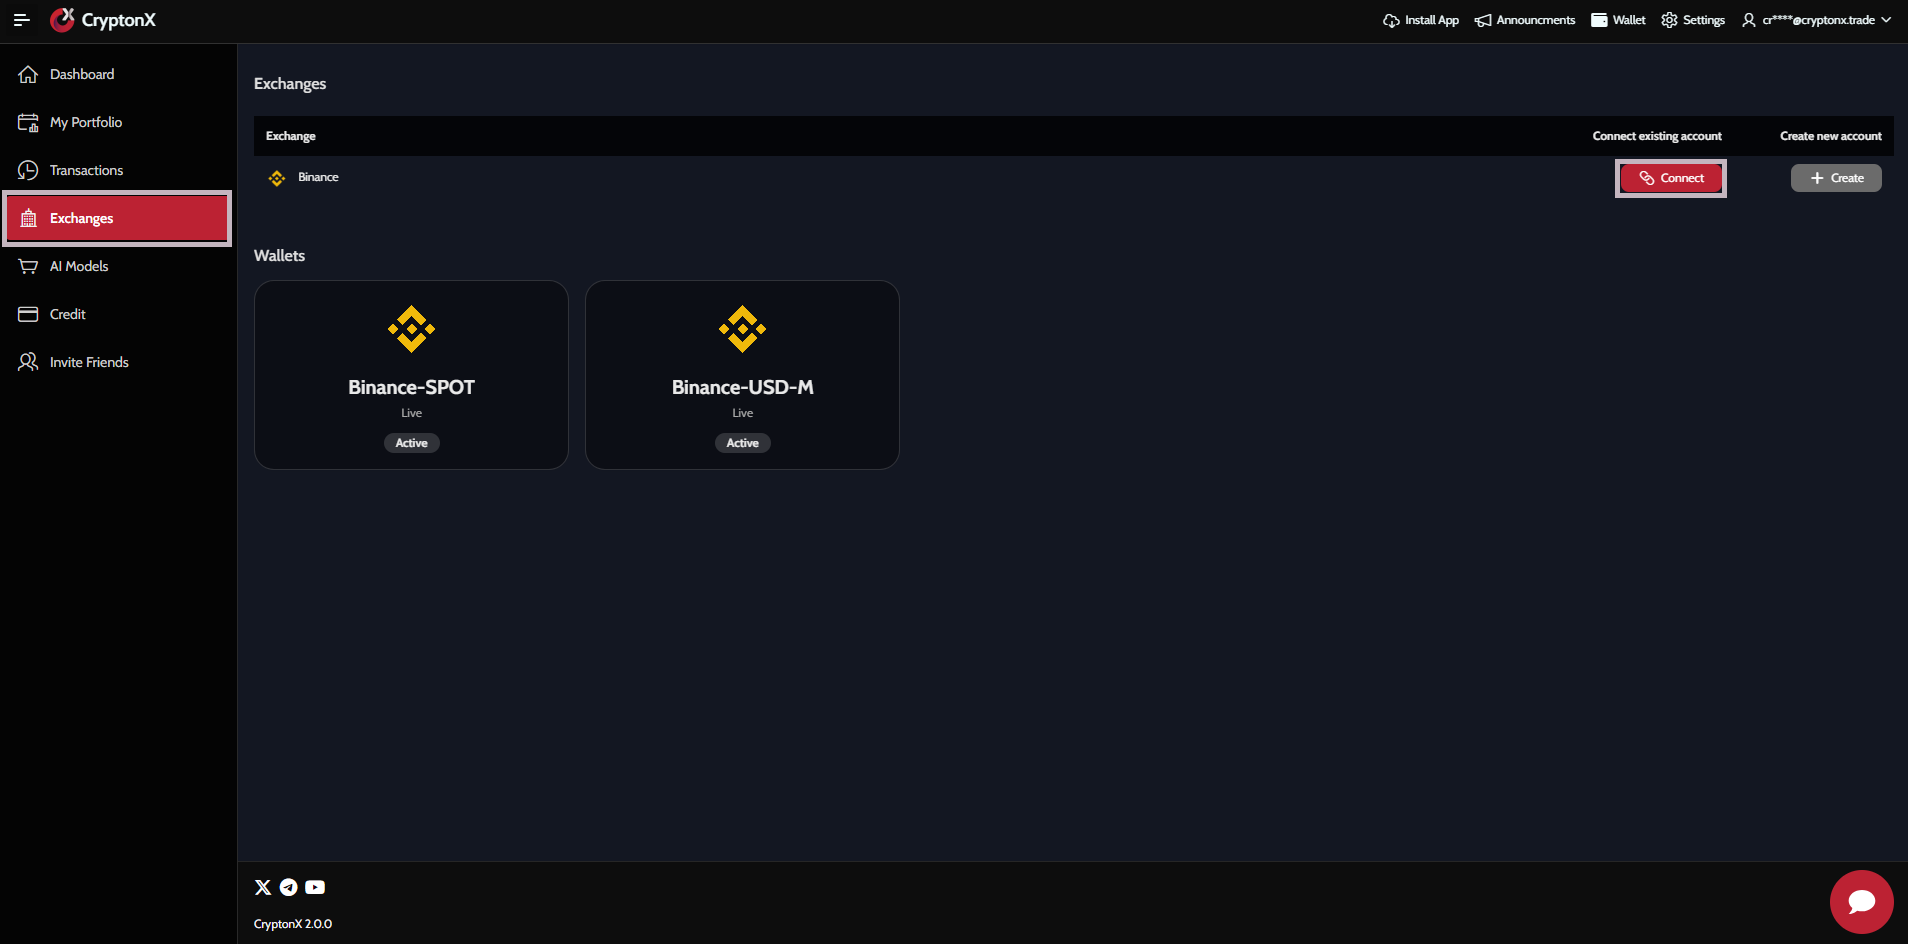The image size is (1908, 944).
Task: Click the Create new account column header
Action: click(x=1830, y=136)
